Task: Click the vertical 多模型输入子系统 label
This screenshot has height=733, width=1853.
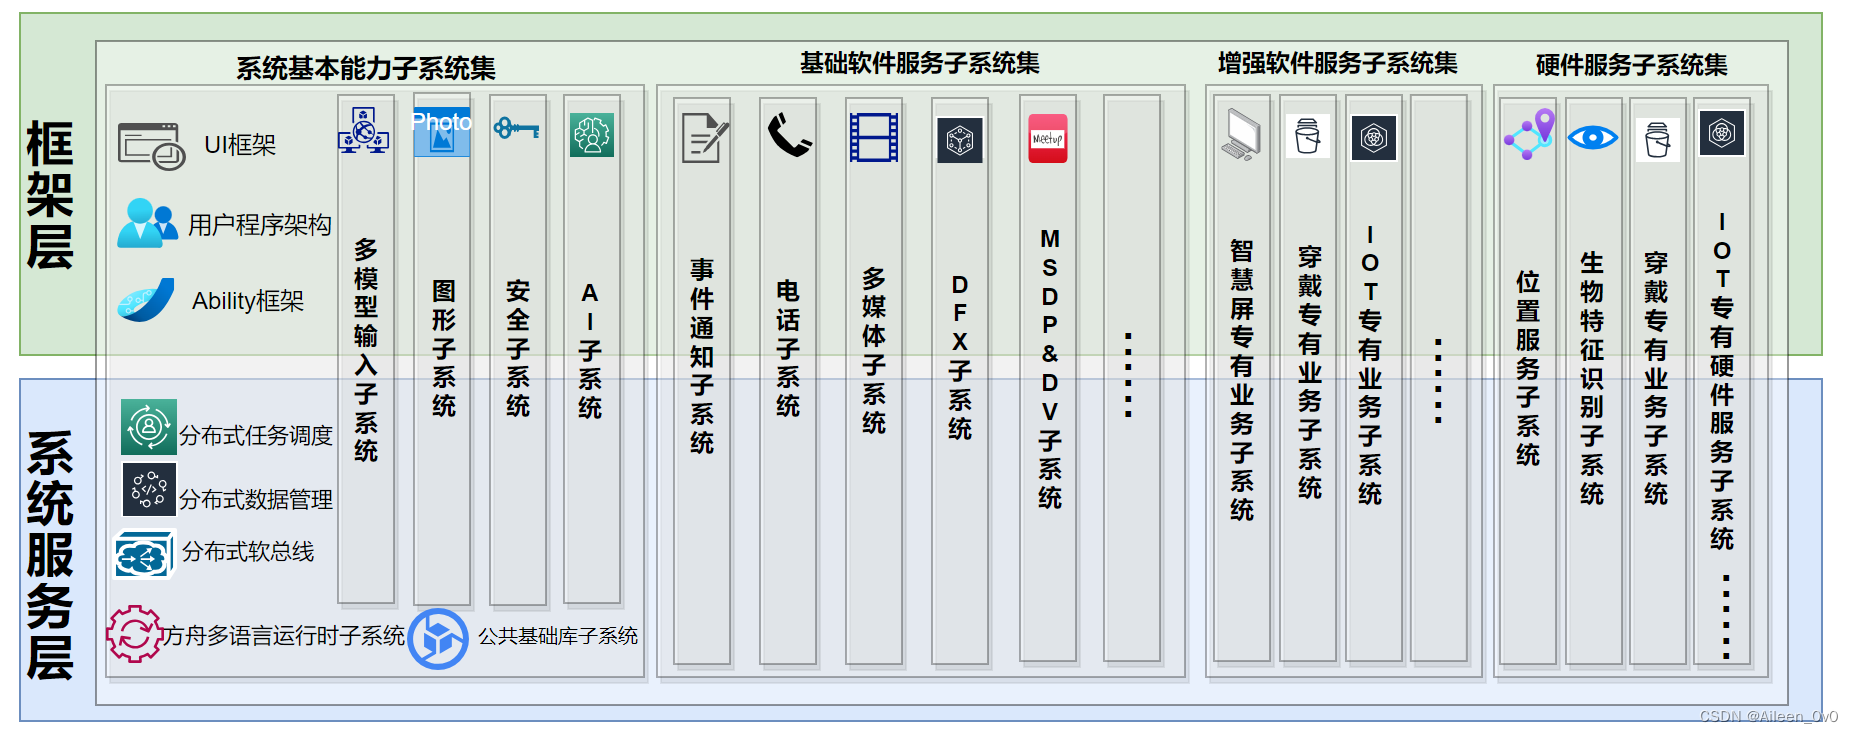Action: pos(366,350)
